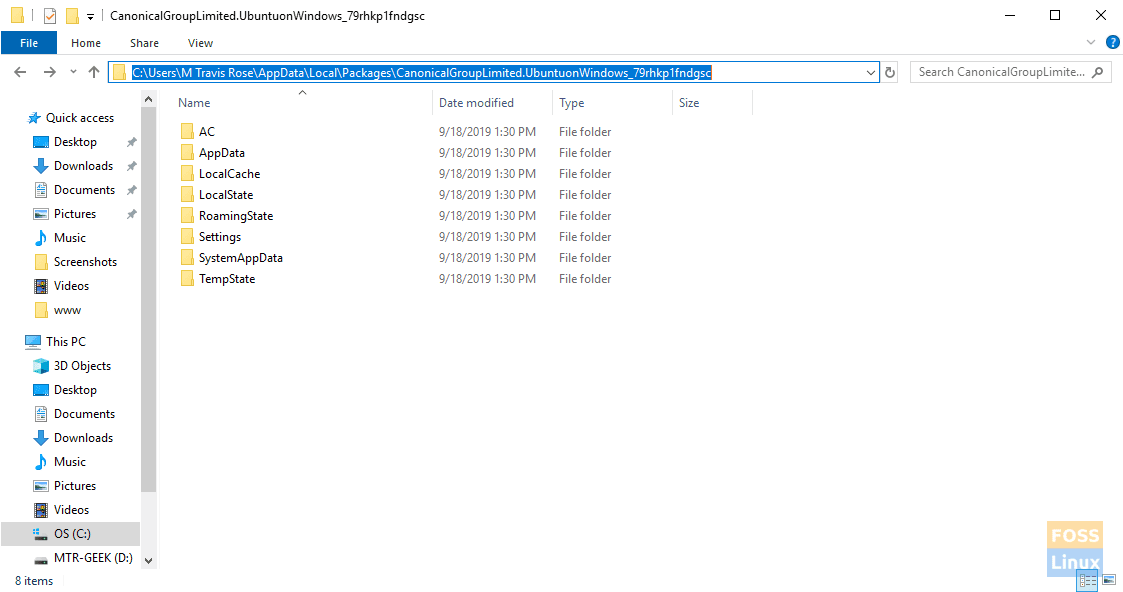This screenshot has width=1123, height=592.
Task: Select the LocalCache folder icon
Action: [x=187, y=173]
